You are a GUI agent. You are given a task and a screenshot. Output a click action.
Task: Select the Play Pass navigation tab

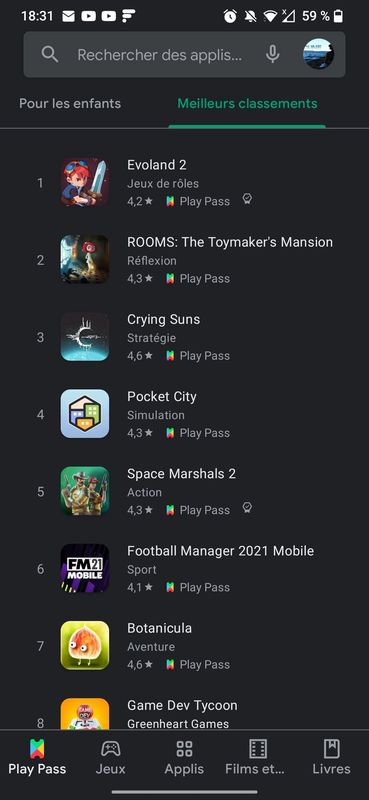[x=37, y=758]
